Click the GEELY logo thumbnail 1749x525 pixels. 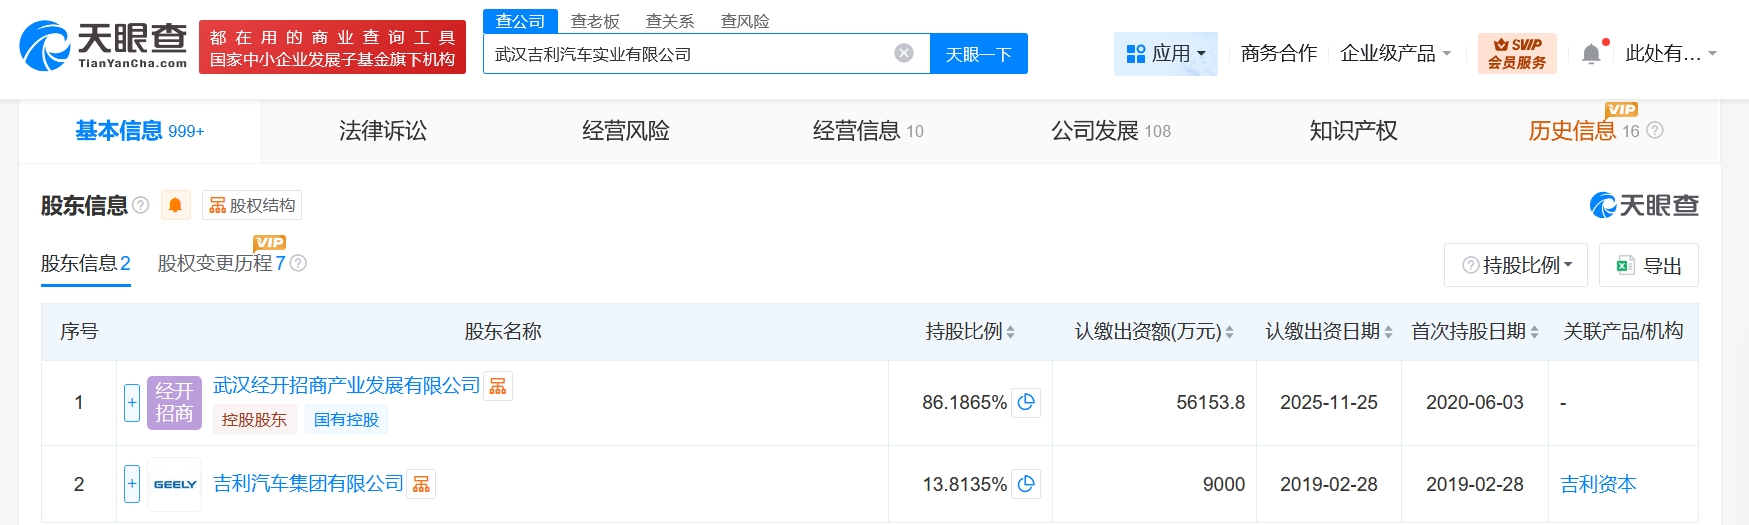coord(175,484)
